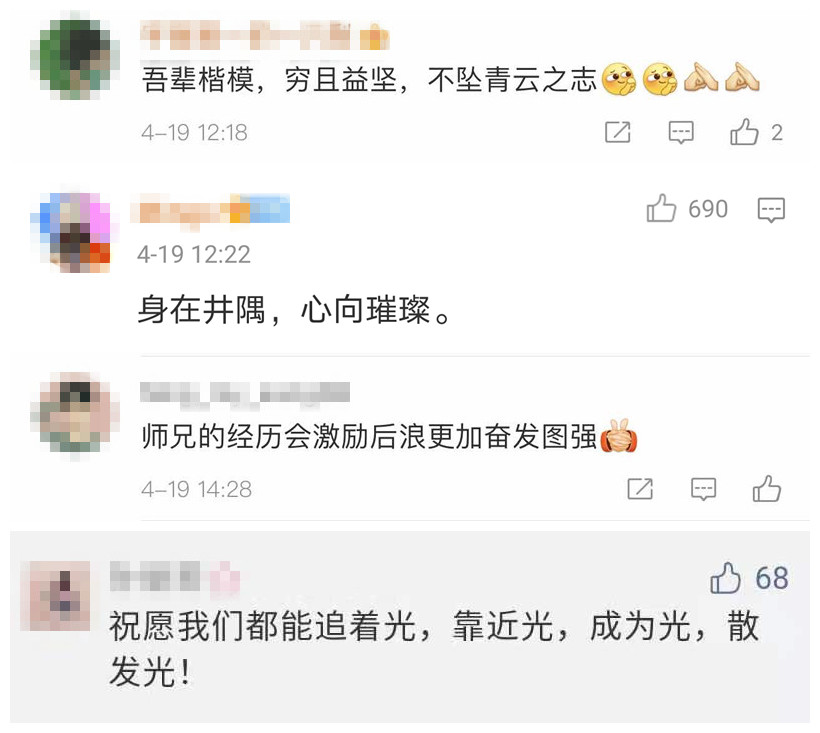
Task: Reply to the 师兄的经历 comment
Action: [x=703, y=489]
